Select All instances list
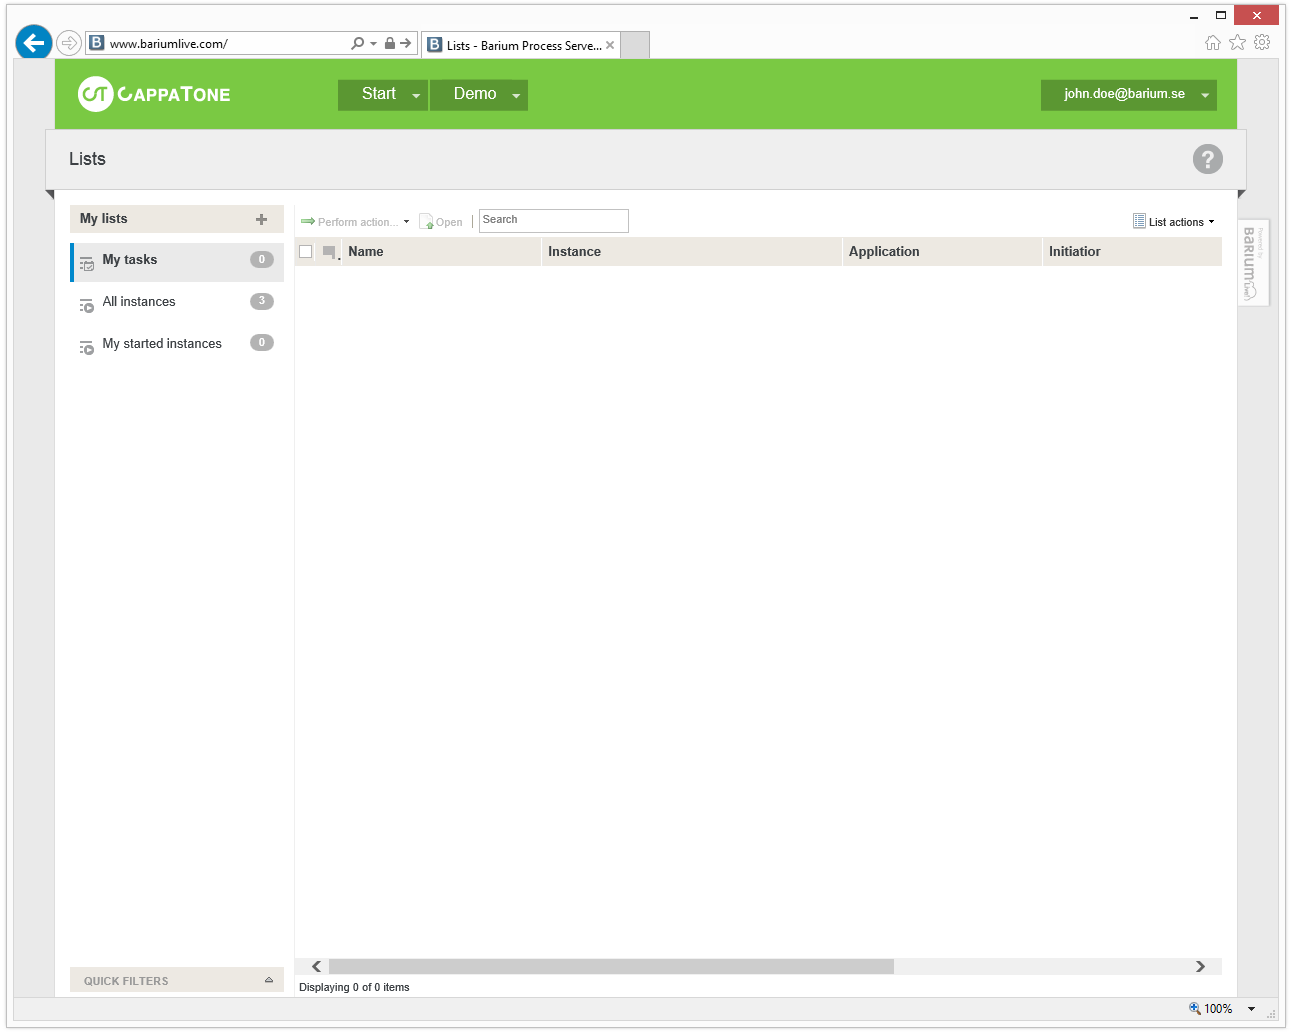 tap(139, 302)
